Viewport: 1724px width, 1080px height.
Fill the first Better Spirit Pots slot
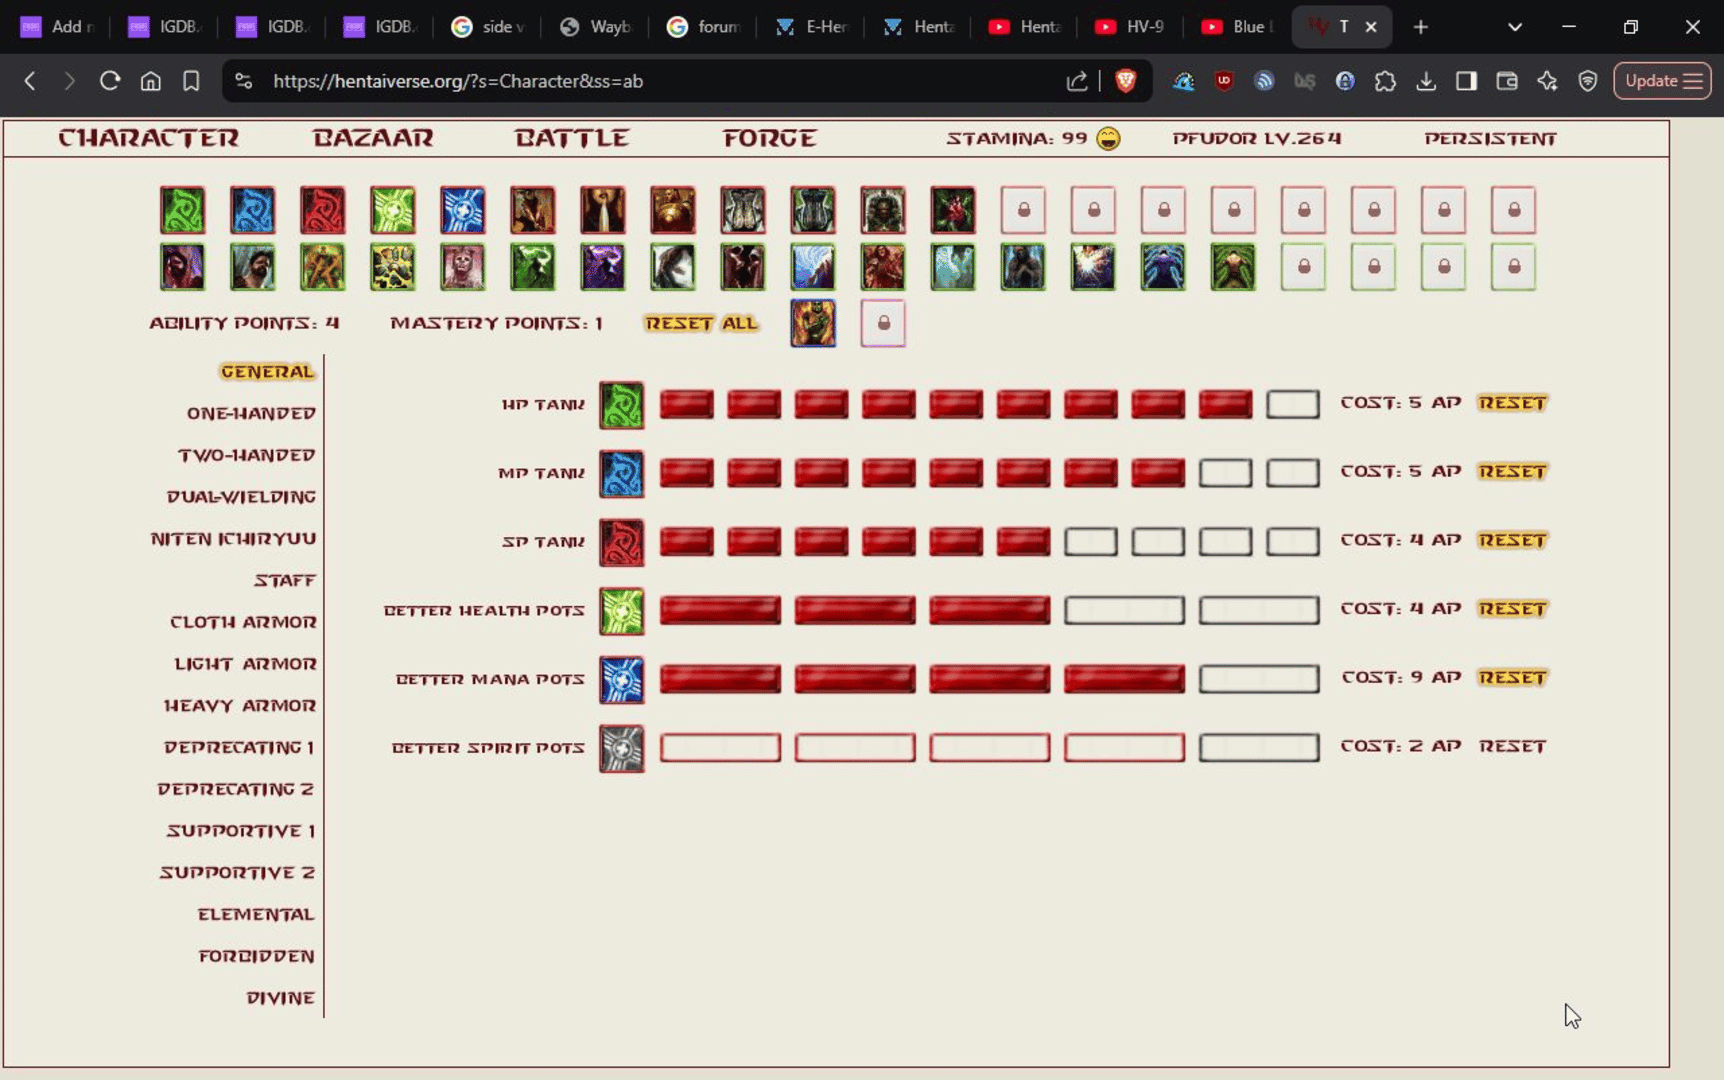[x=720, y=748]
